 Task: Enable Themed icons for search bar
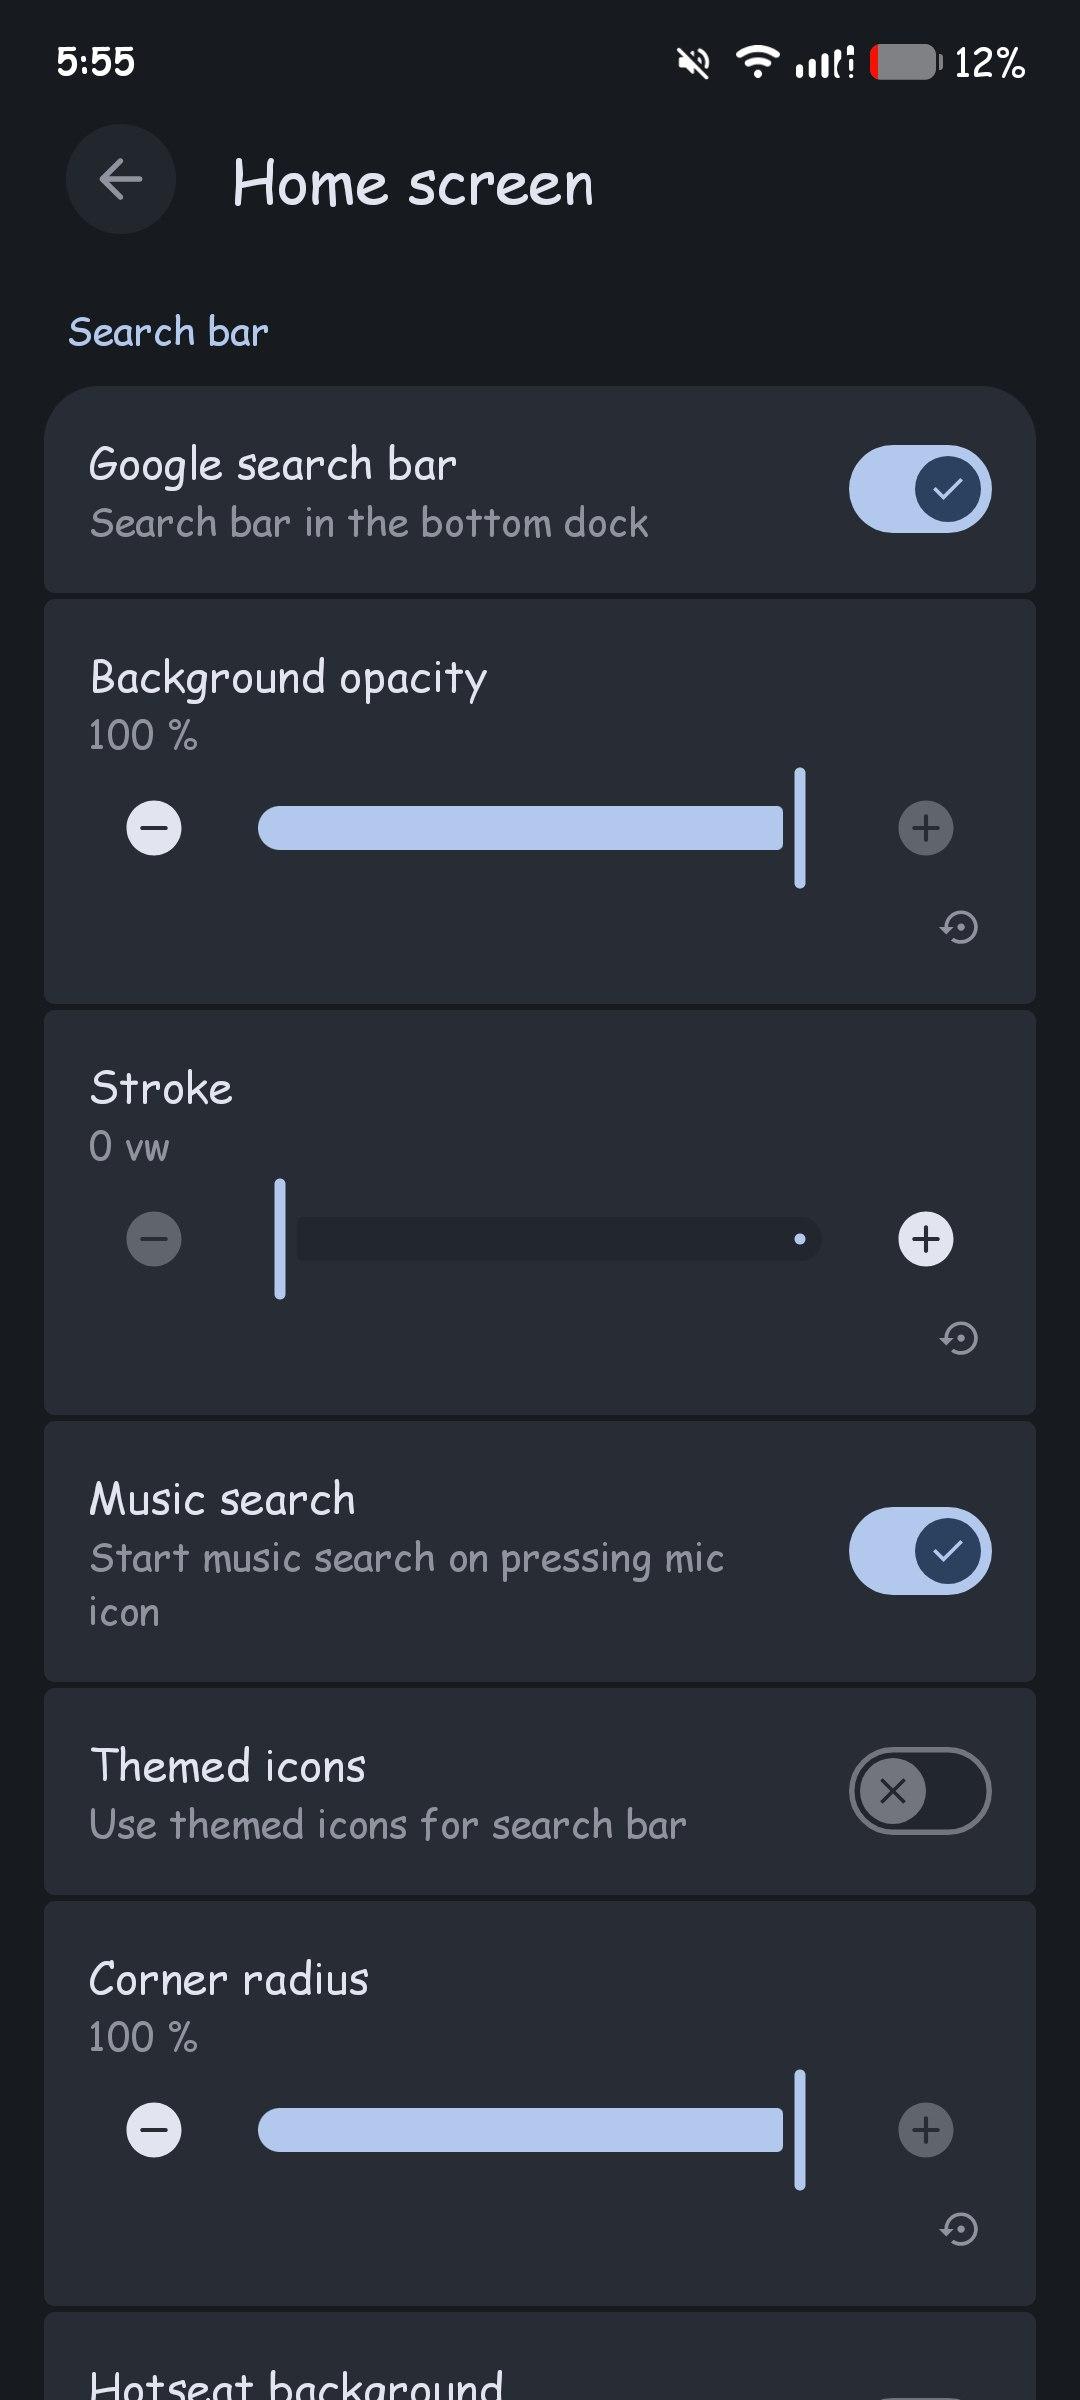[920, 1790]
